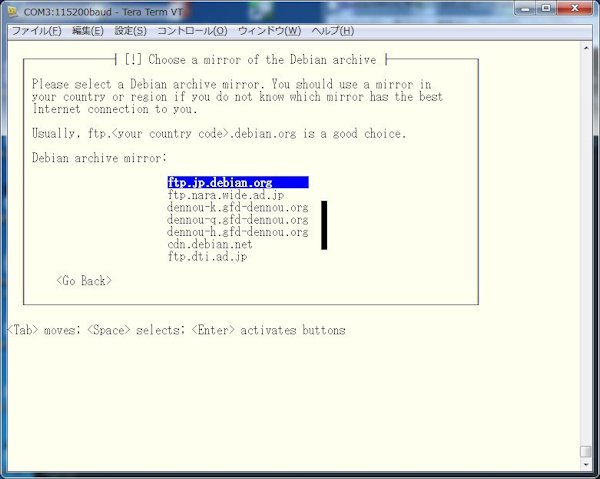Click the terminal scrollbar up arrow
600x479 pixels.
point(586,48)
